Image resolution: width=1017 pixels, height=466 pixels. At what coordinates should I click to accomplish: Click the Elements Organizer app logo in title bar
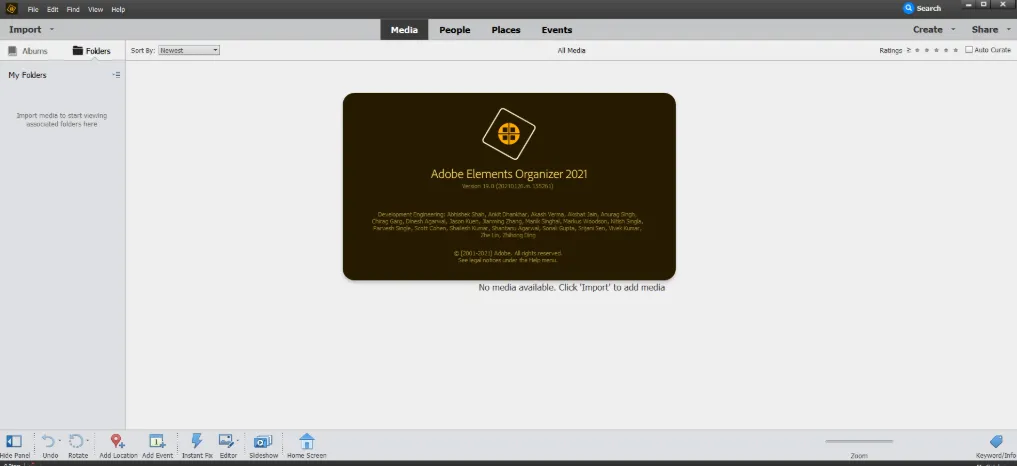click(x=10, y=9)
